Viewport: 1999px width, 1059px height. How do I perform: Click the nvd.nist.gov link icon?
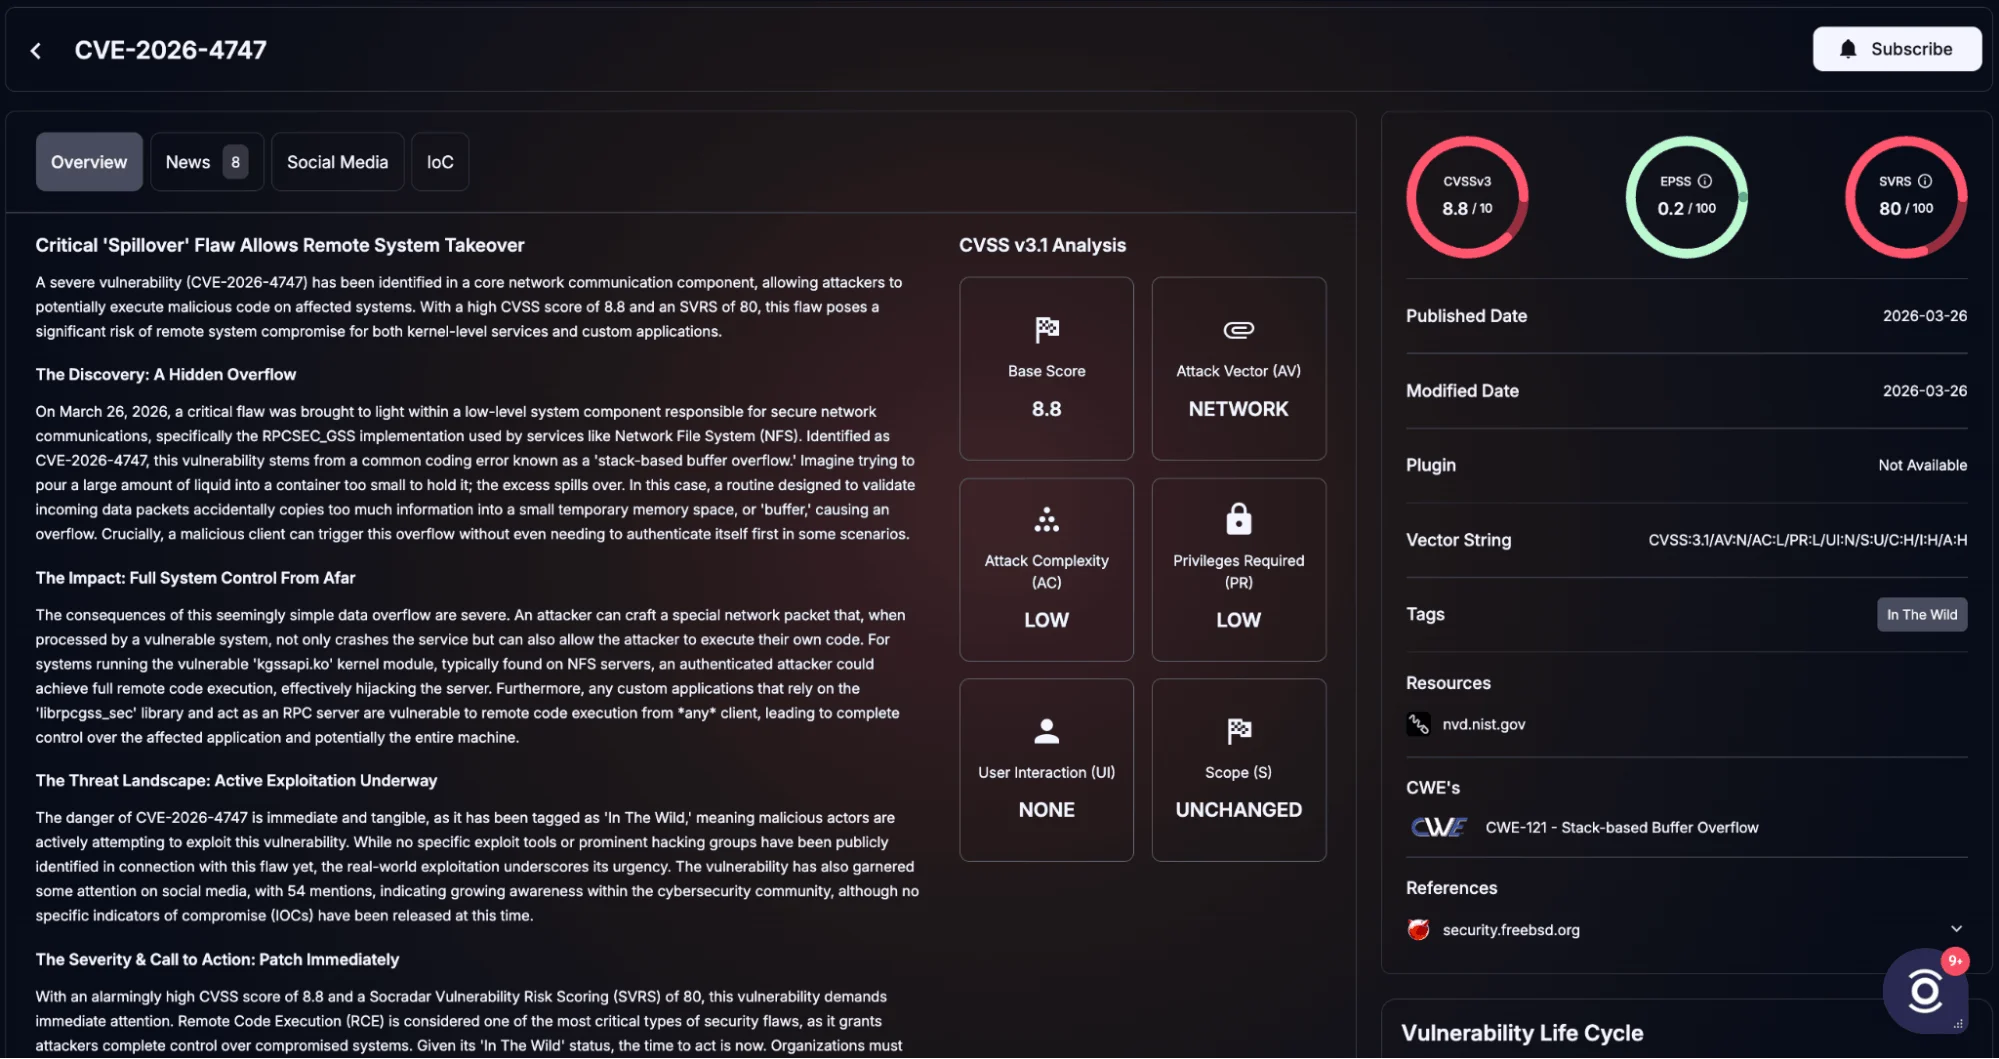coord(1418,724)
